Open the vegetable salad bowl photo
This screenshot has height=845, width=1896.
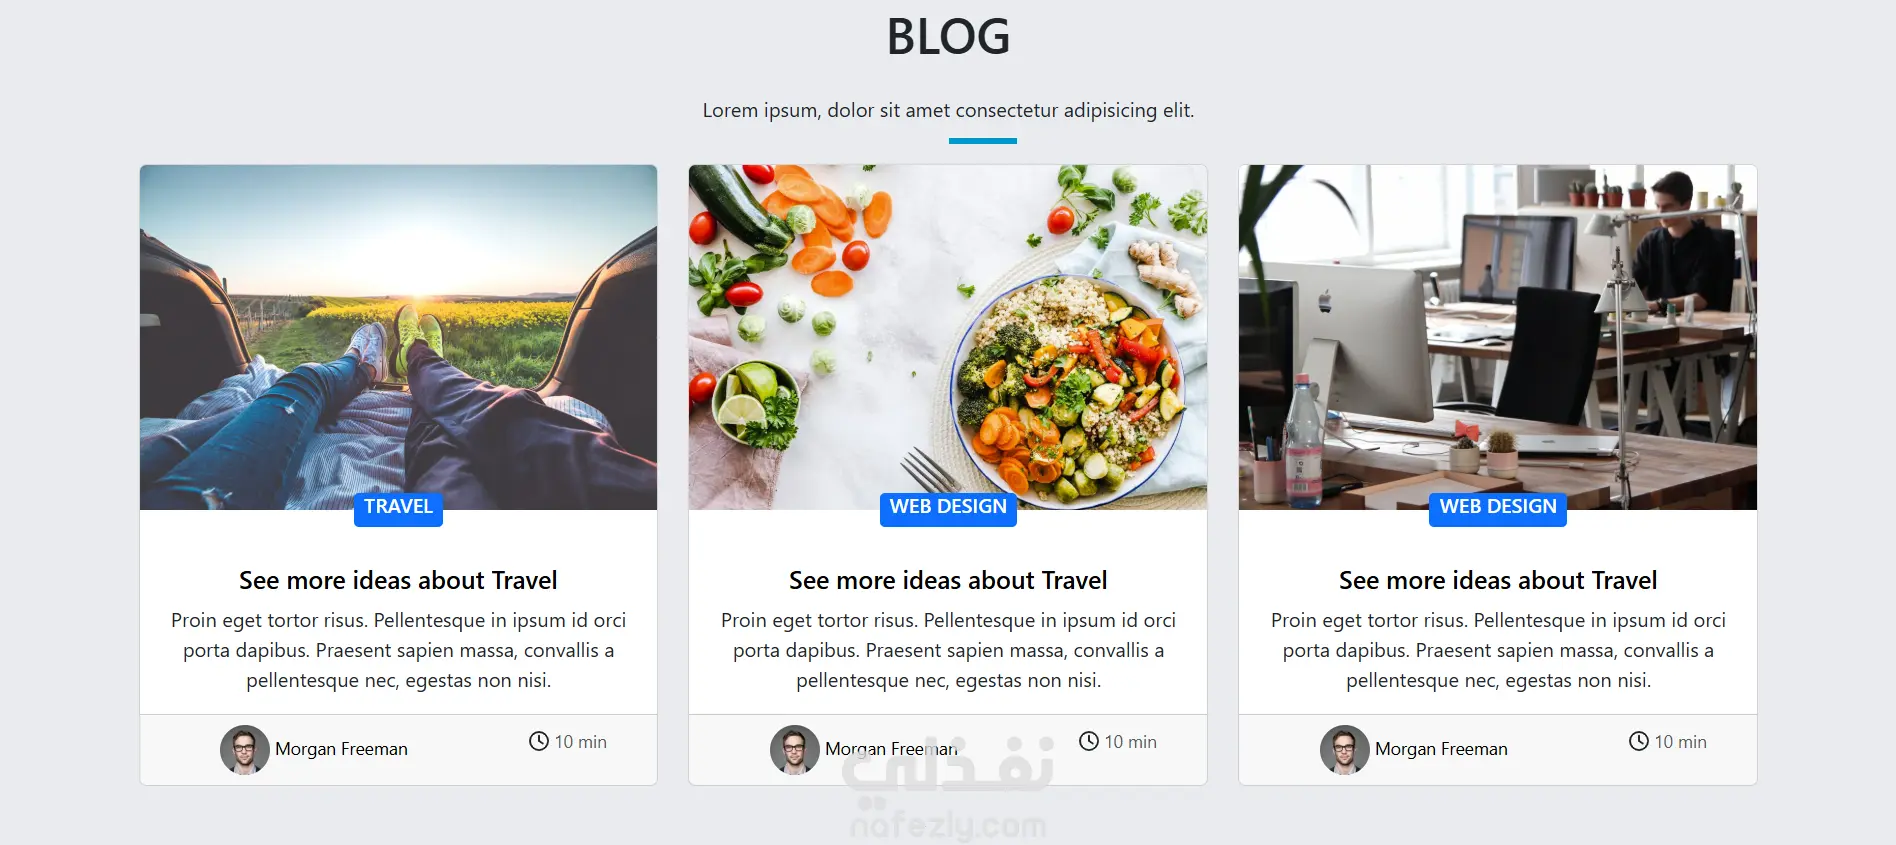[948, 337]
